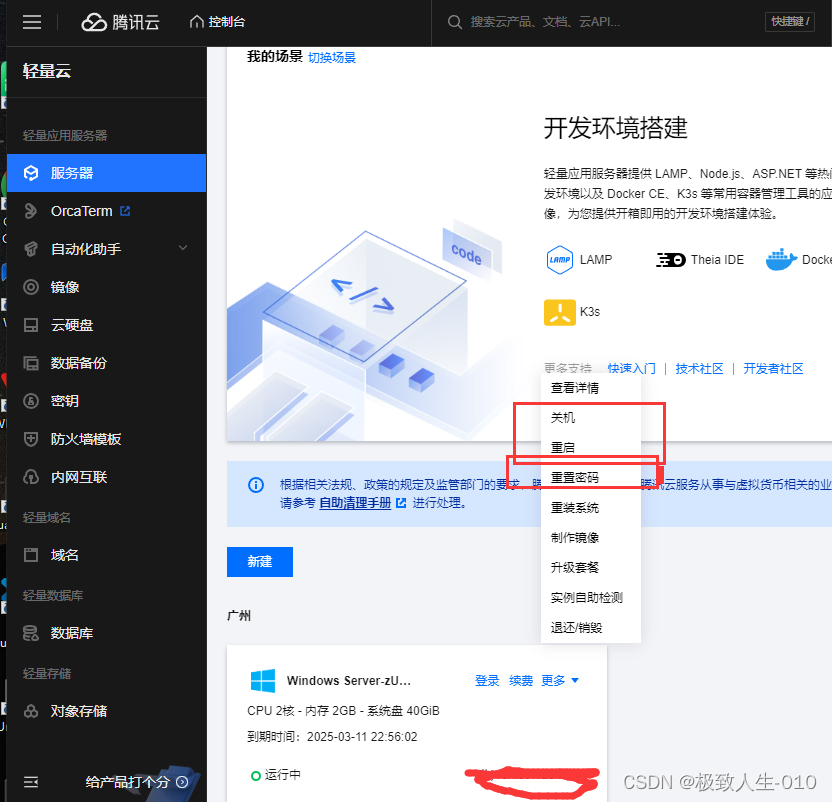
Task: Click the 新建 button
Action: (259, 562)
